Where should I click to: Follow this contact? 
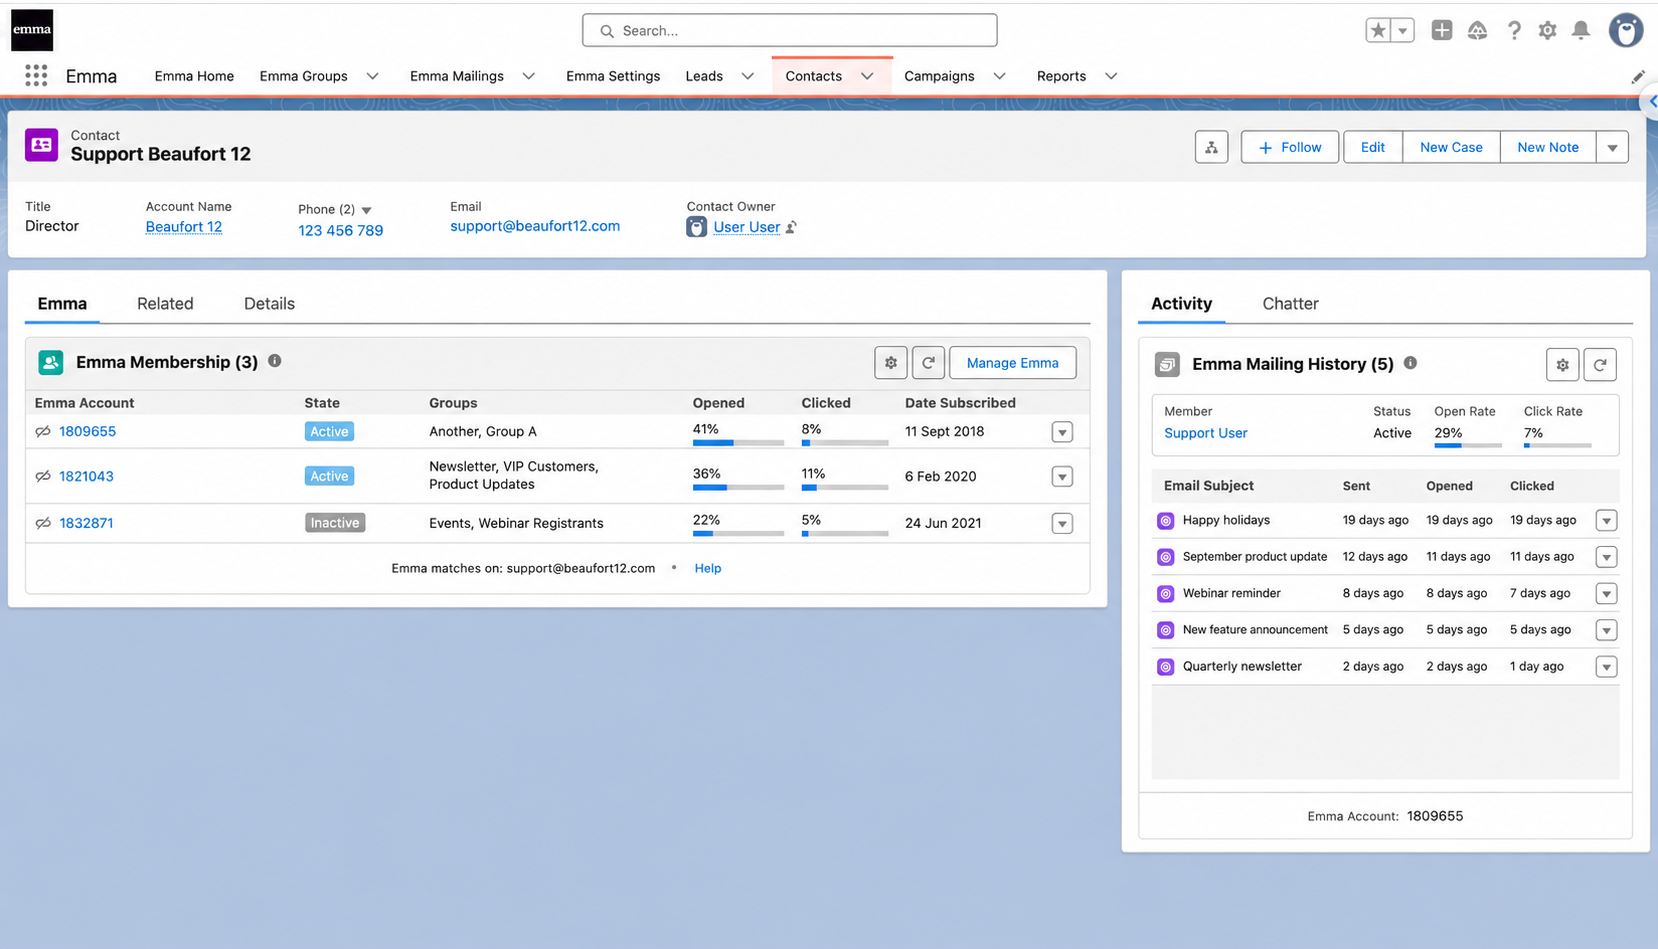[x=1290, y=147]
